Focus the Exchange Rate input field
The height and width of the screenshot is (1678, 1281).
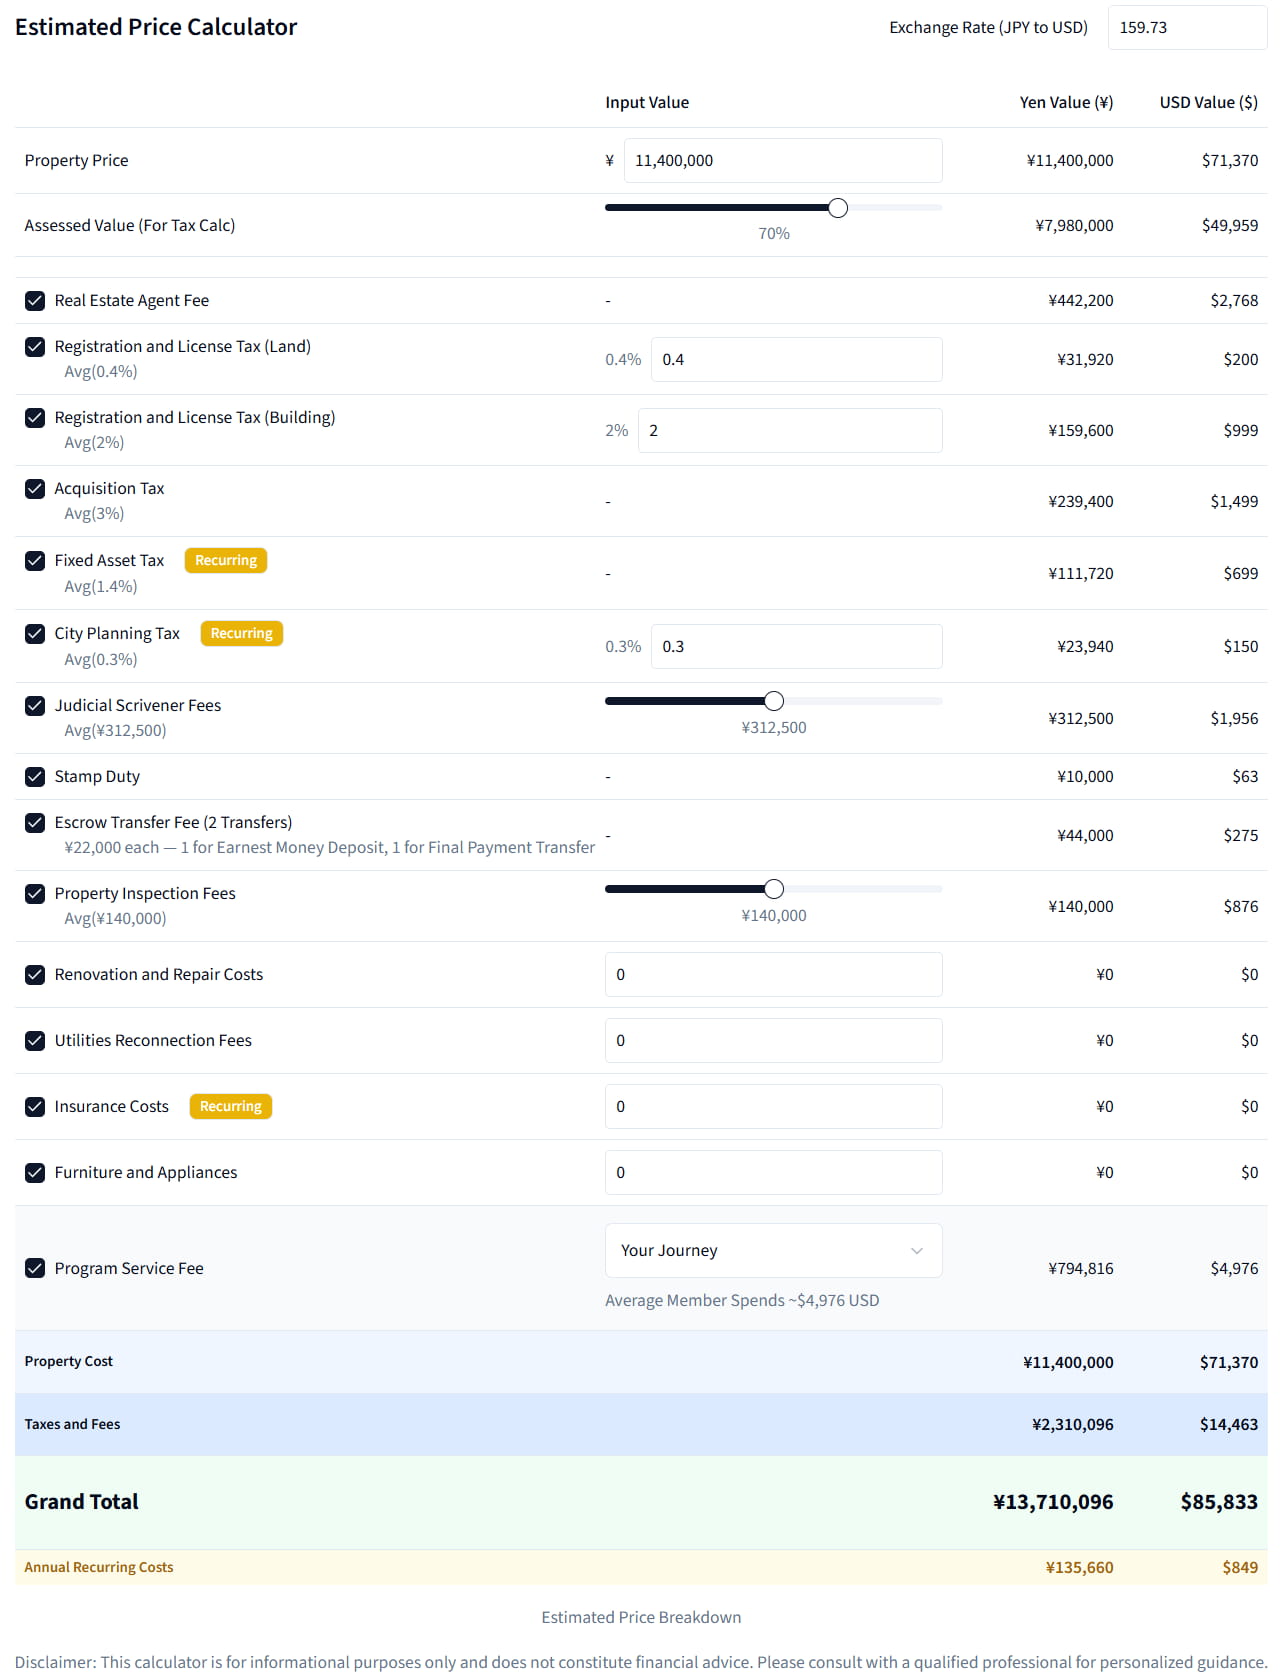click(1186, 28)
